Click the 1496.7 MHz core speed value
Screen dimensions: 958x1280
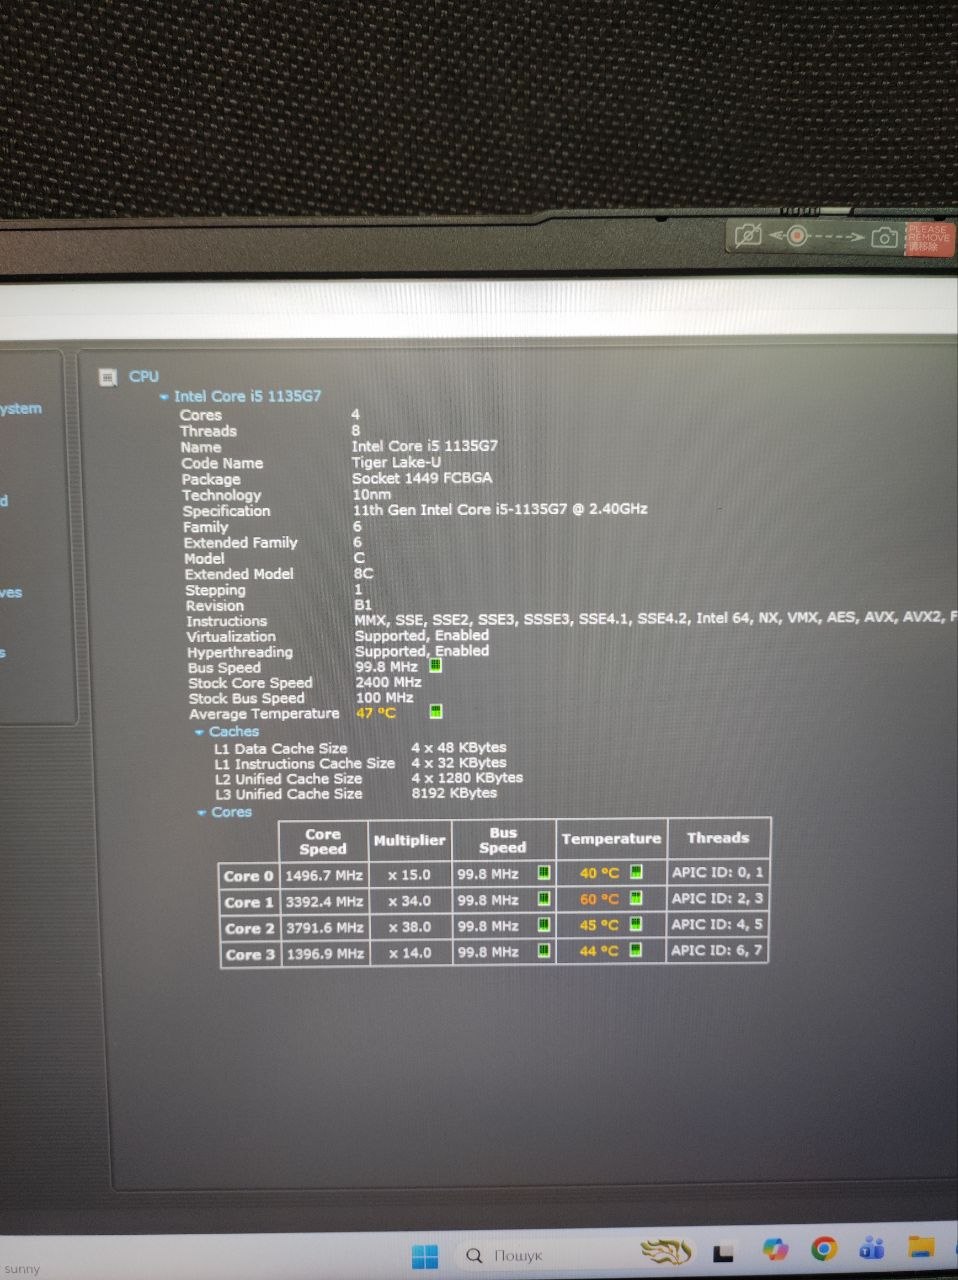tap(324, 875)
